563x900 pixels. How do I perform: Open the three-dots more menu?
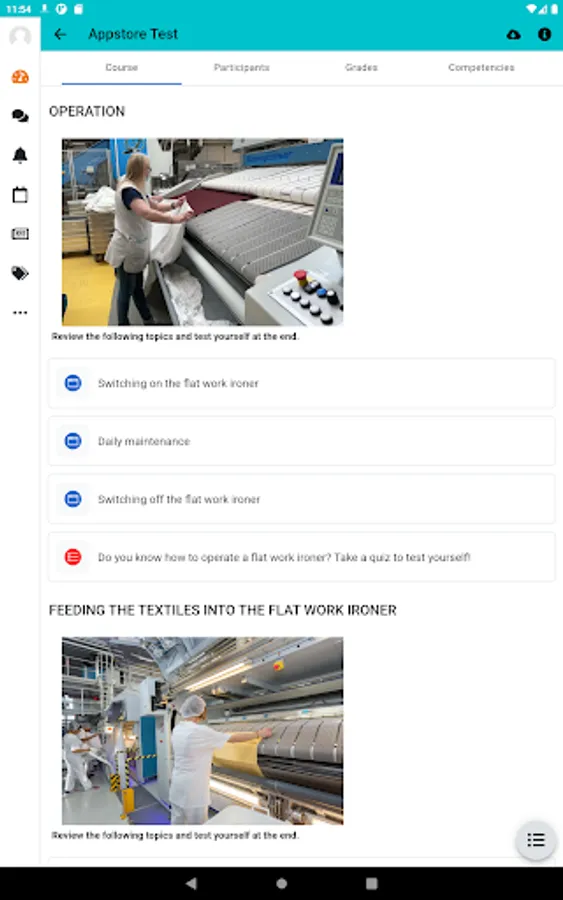click(20, 313)
